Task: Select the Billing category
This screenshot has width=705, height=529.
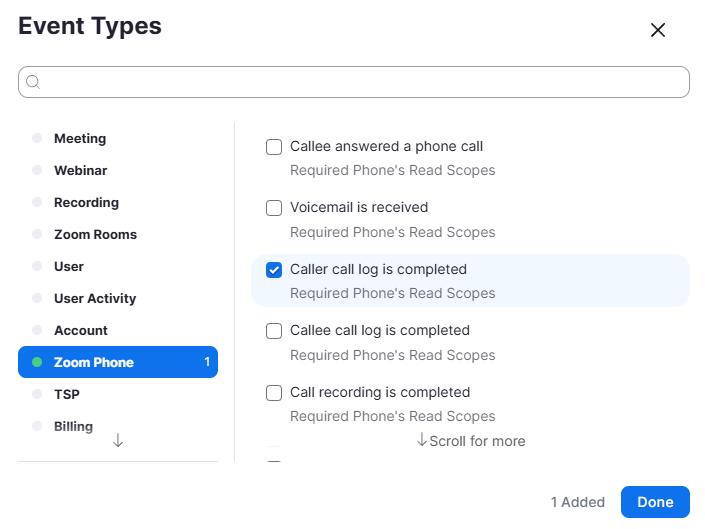Action: (x=73, y=426)
